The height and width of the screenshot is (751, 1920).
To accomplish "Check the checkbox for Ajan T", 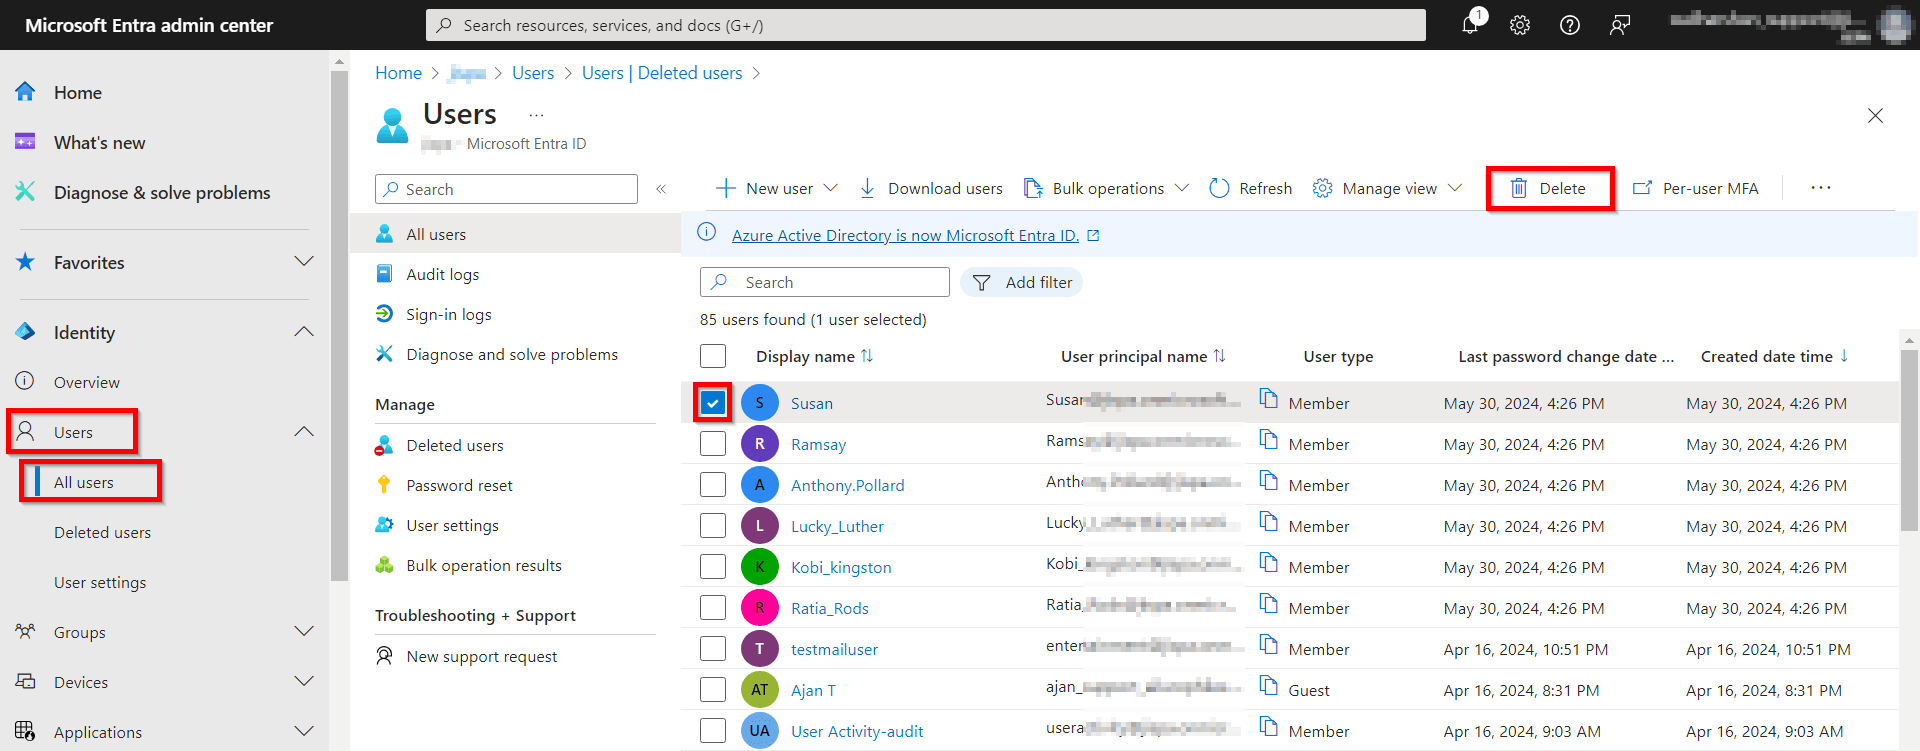I will [713, 690].
